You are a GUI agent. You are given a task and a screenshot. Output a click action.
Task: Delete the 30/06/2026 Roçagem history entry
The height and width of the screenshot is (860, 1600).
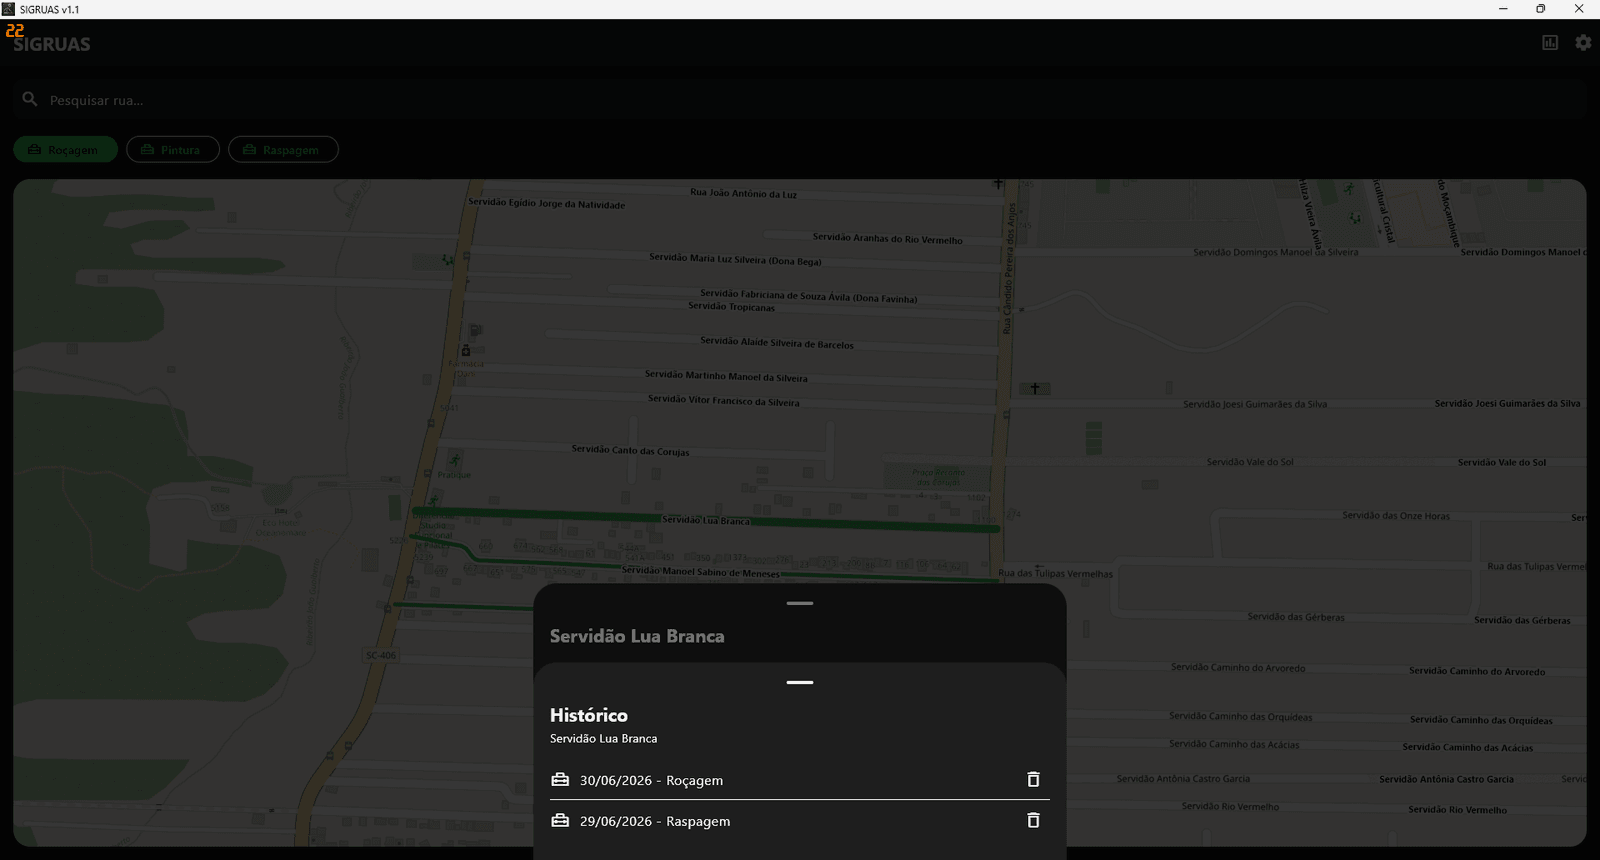click(x=1034, y=780)
